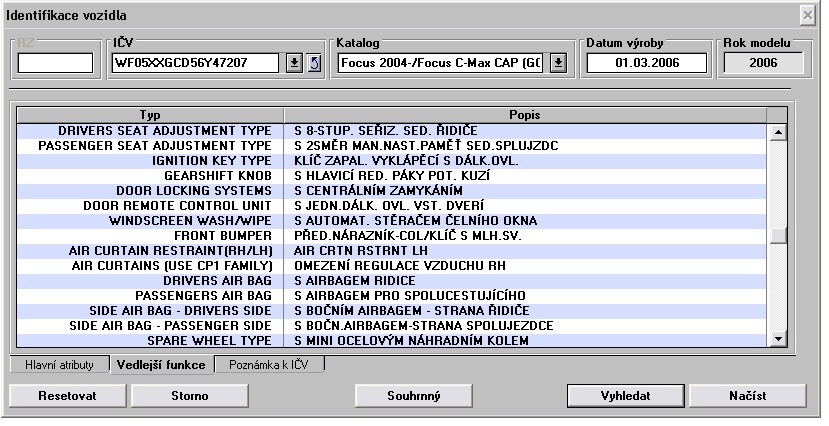Image resolution: width=829 pixels, height=426 pixels.
Task: Click the Typ column header
Action: click(x=149, y=115)
